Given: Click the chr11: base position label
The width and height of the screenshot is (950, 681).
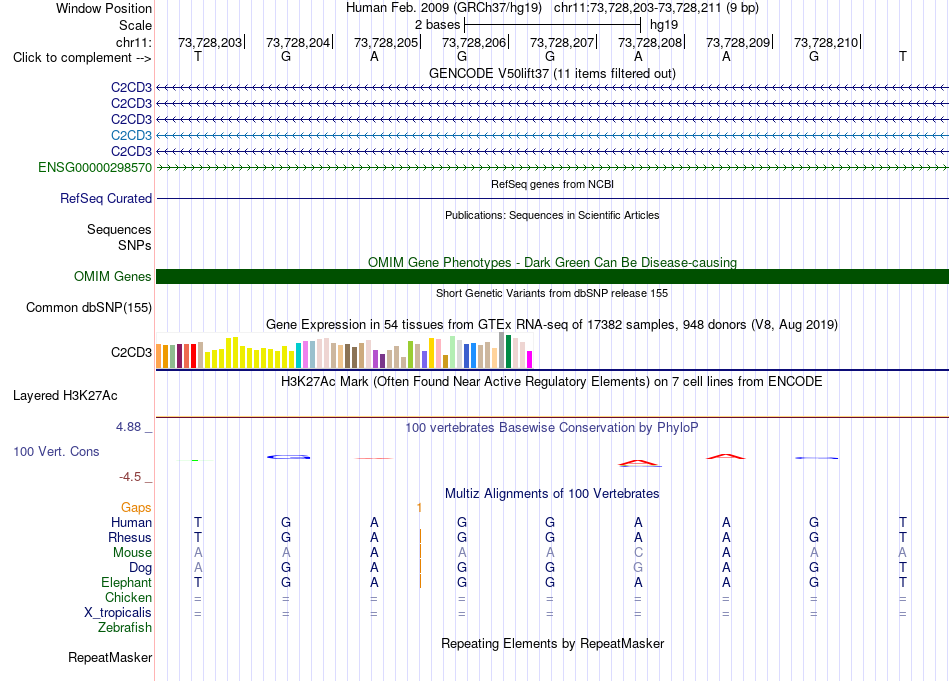Looking at the screenshot, I should click(x=134, y=42).
